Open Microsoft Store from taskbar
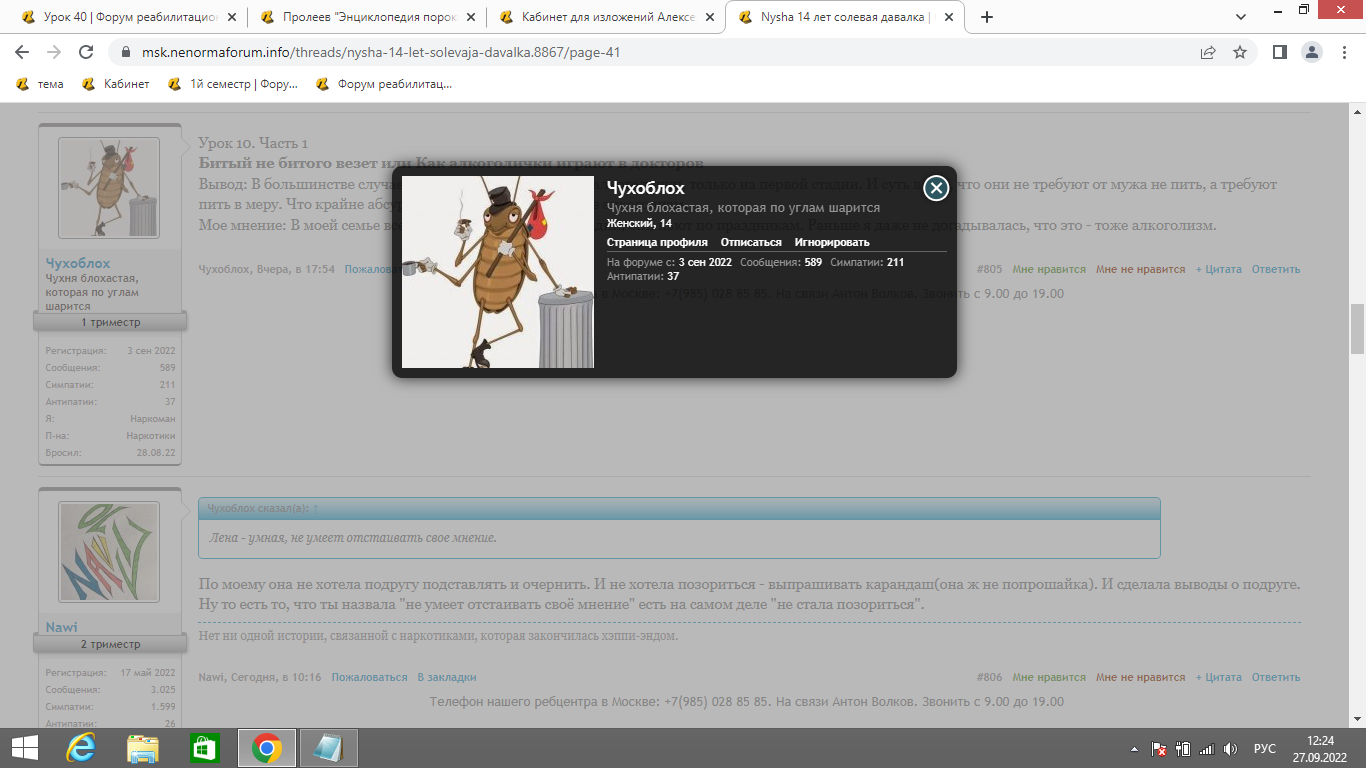Screen dimensions: 1366x768 click(204, 748)
